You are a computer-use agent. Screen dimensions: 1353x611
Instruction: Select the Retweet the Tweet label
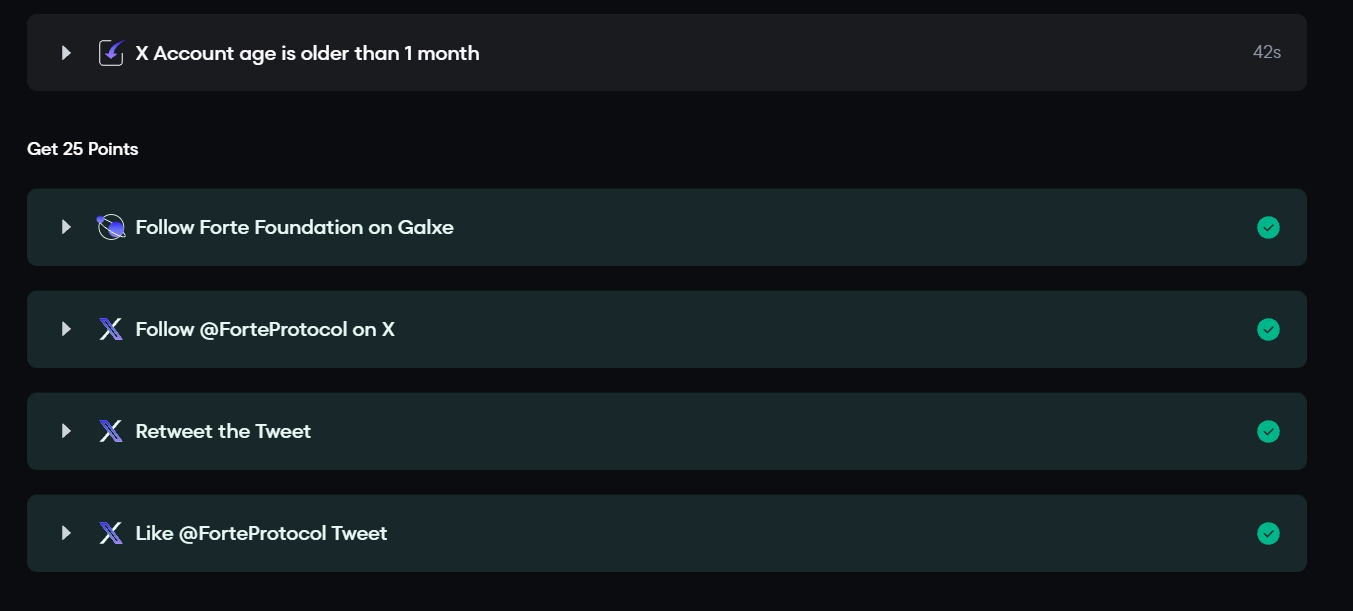point(223,431)
